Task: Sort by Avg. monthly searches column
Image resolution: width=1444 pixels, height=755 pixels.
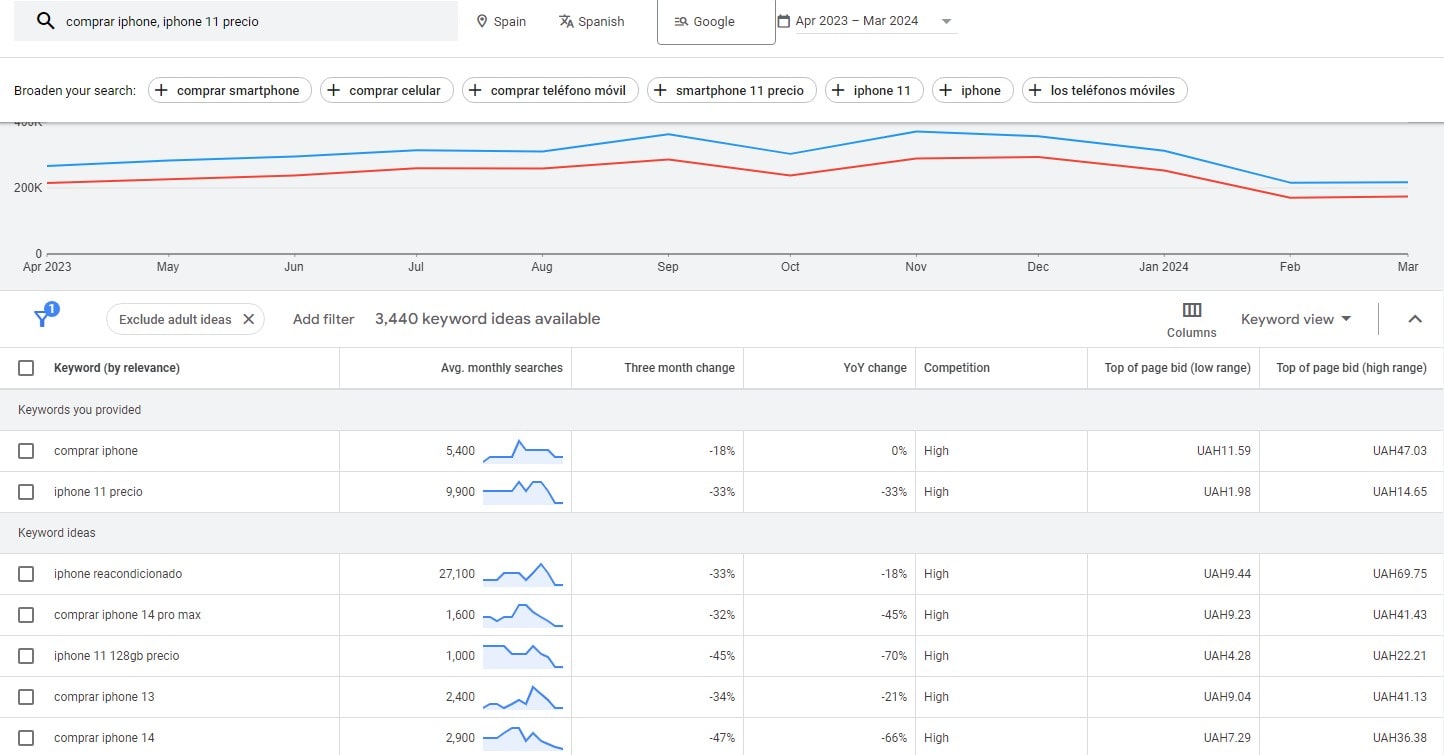Action: click(502, 368)
